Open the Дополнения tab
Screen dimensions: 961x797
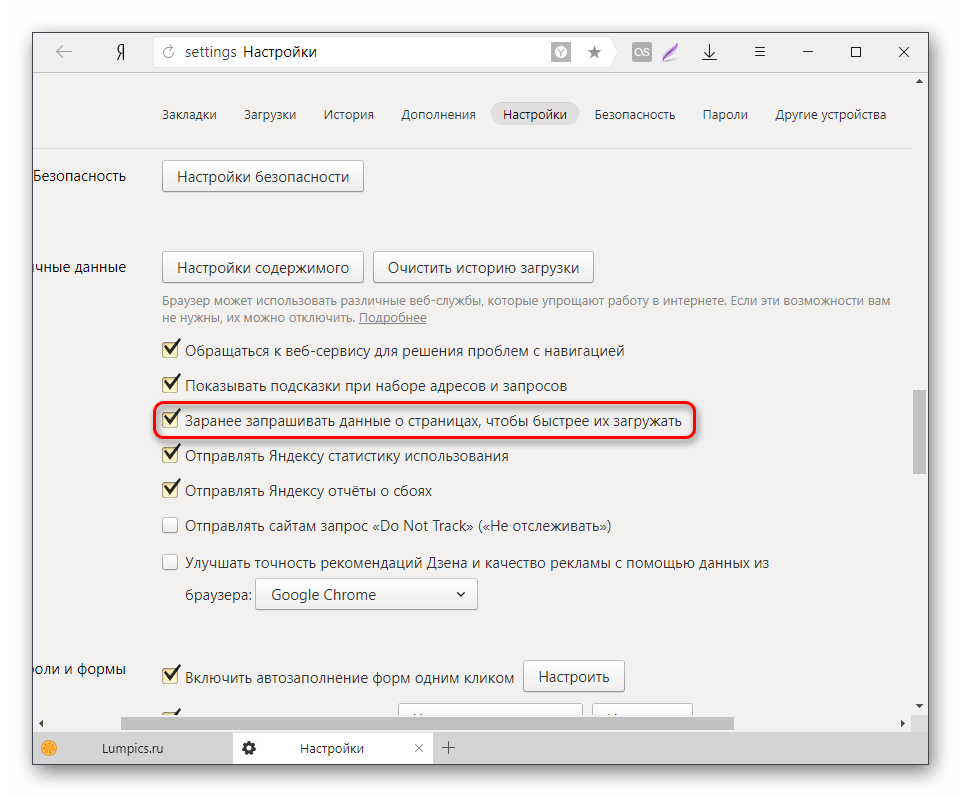(x=438, y=115)
